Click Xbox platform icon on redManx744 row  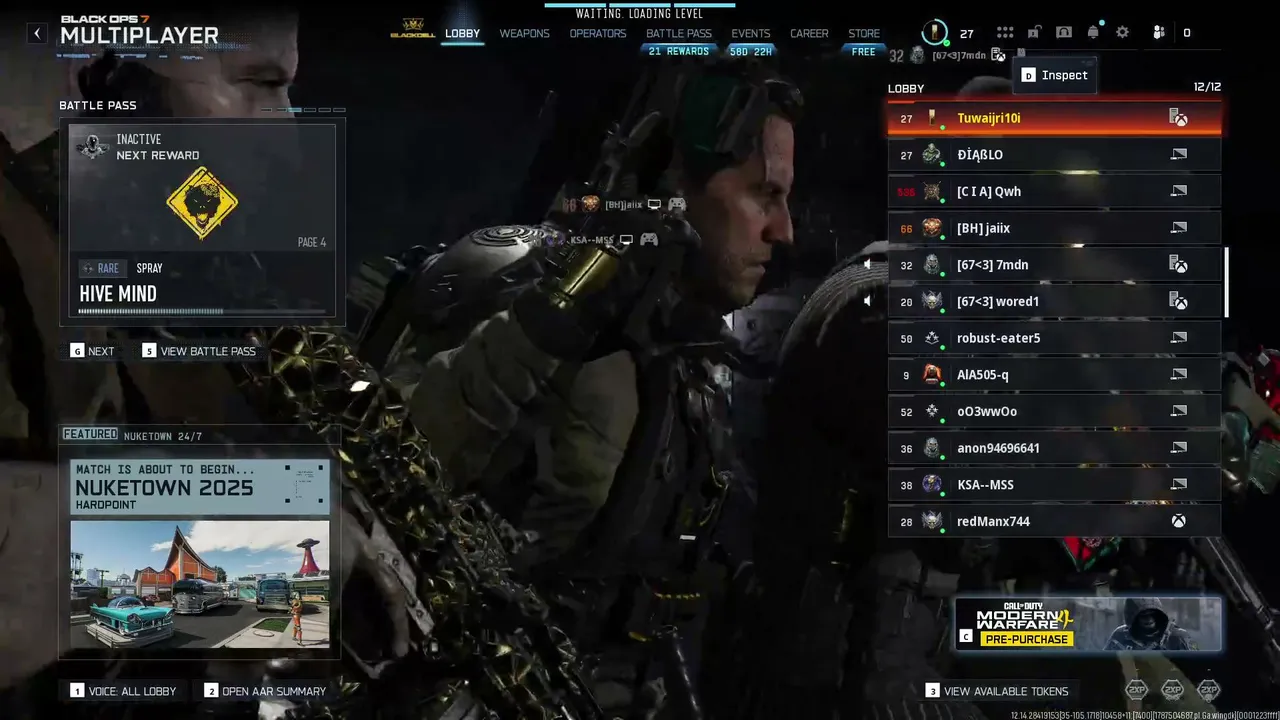point(1179,521)
